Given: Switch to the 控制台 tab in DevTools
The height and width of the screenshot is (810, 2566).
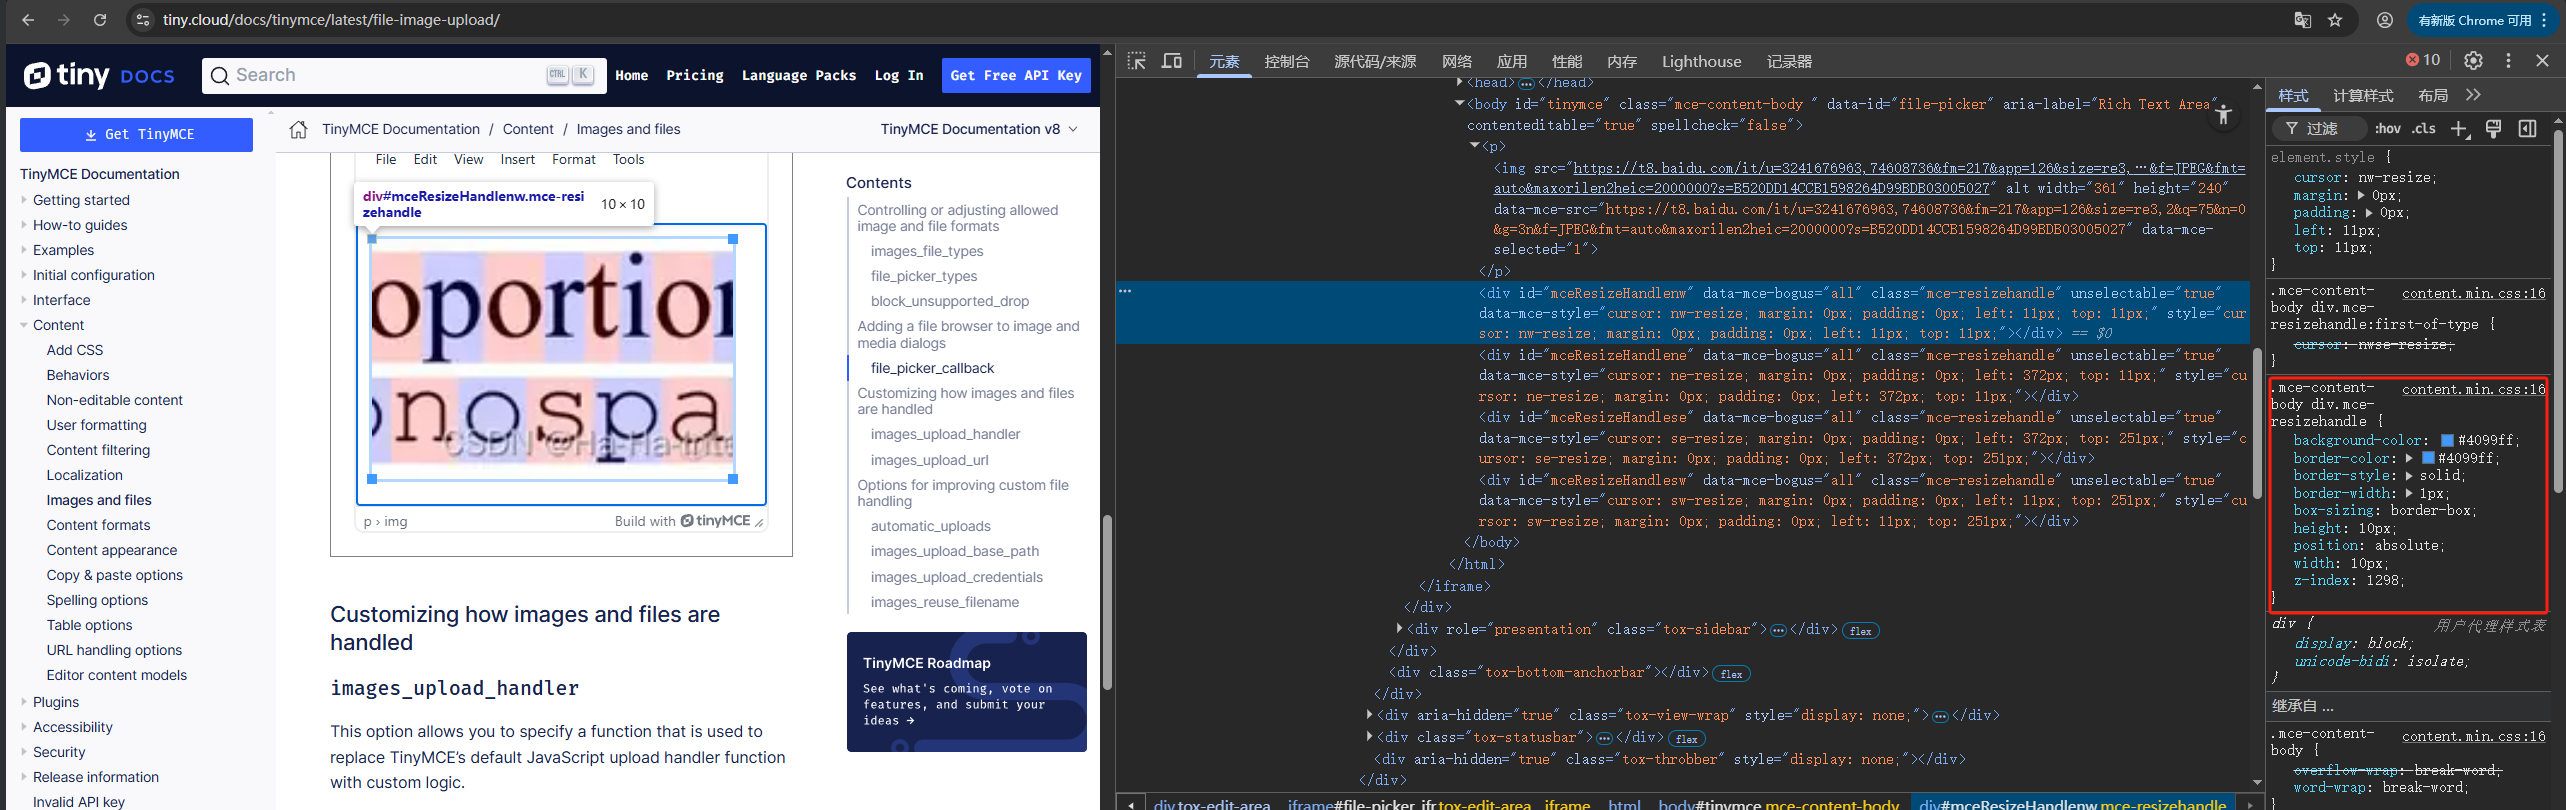Looking at the screenshot, I should point(1287,61).
